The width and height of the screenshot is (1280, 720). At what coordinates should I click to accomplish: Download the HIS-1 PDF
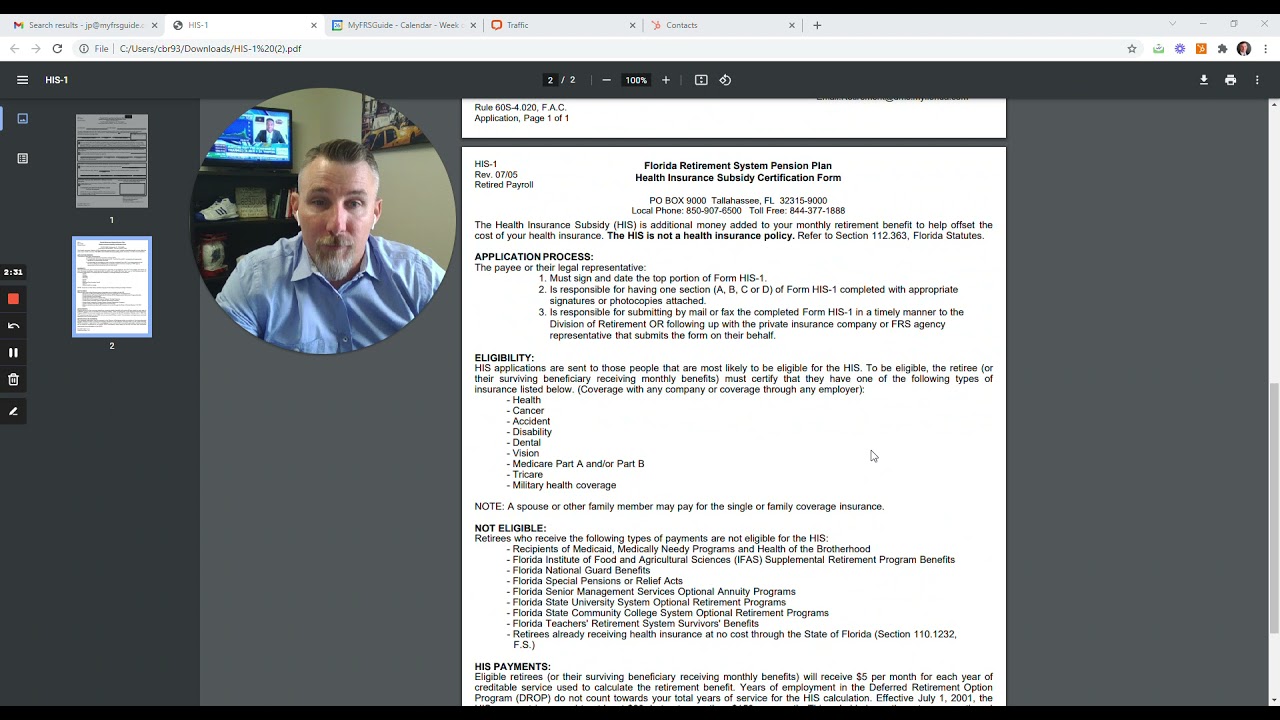pos(1204,80)
